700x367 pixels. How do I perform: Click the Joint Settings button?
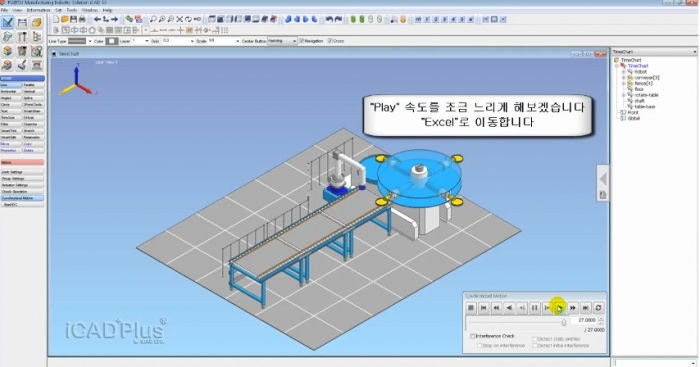tap(22, 172)
